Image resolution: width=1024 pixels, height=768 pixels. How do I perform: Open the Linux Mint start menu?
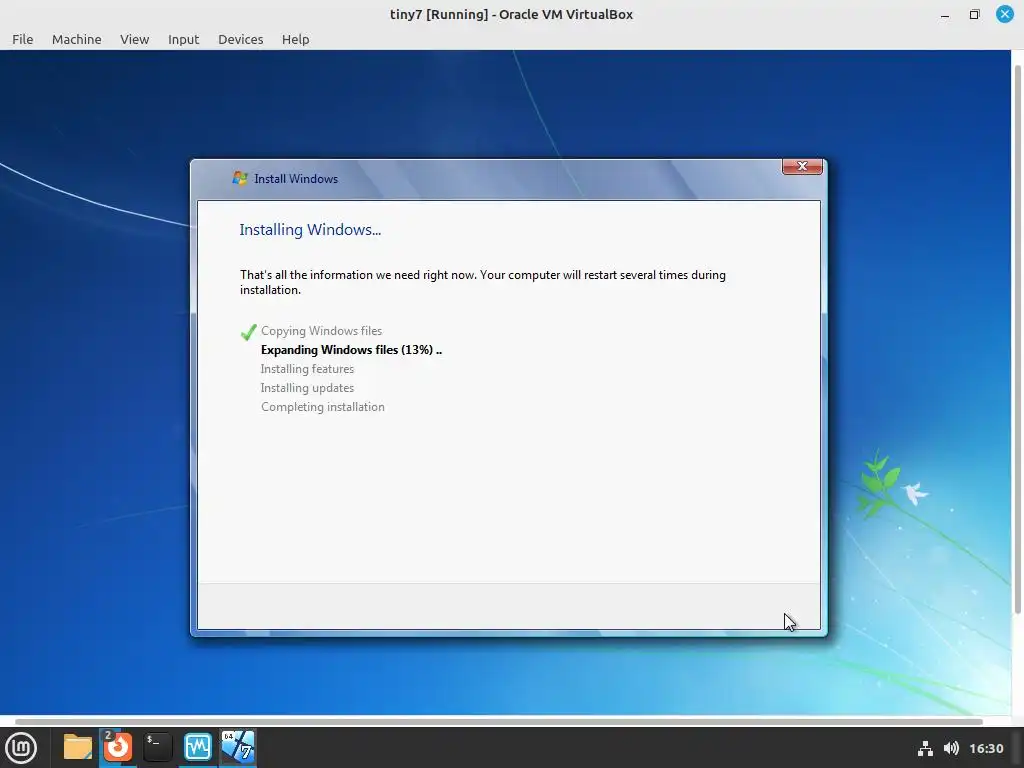(x=21, y=748)
